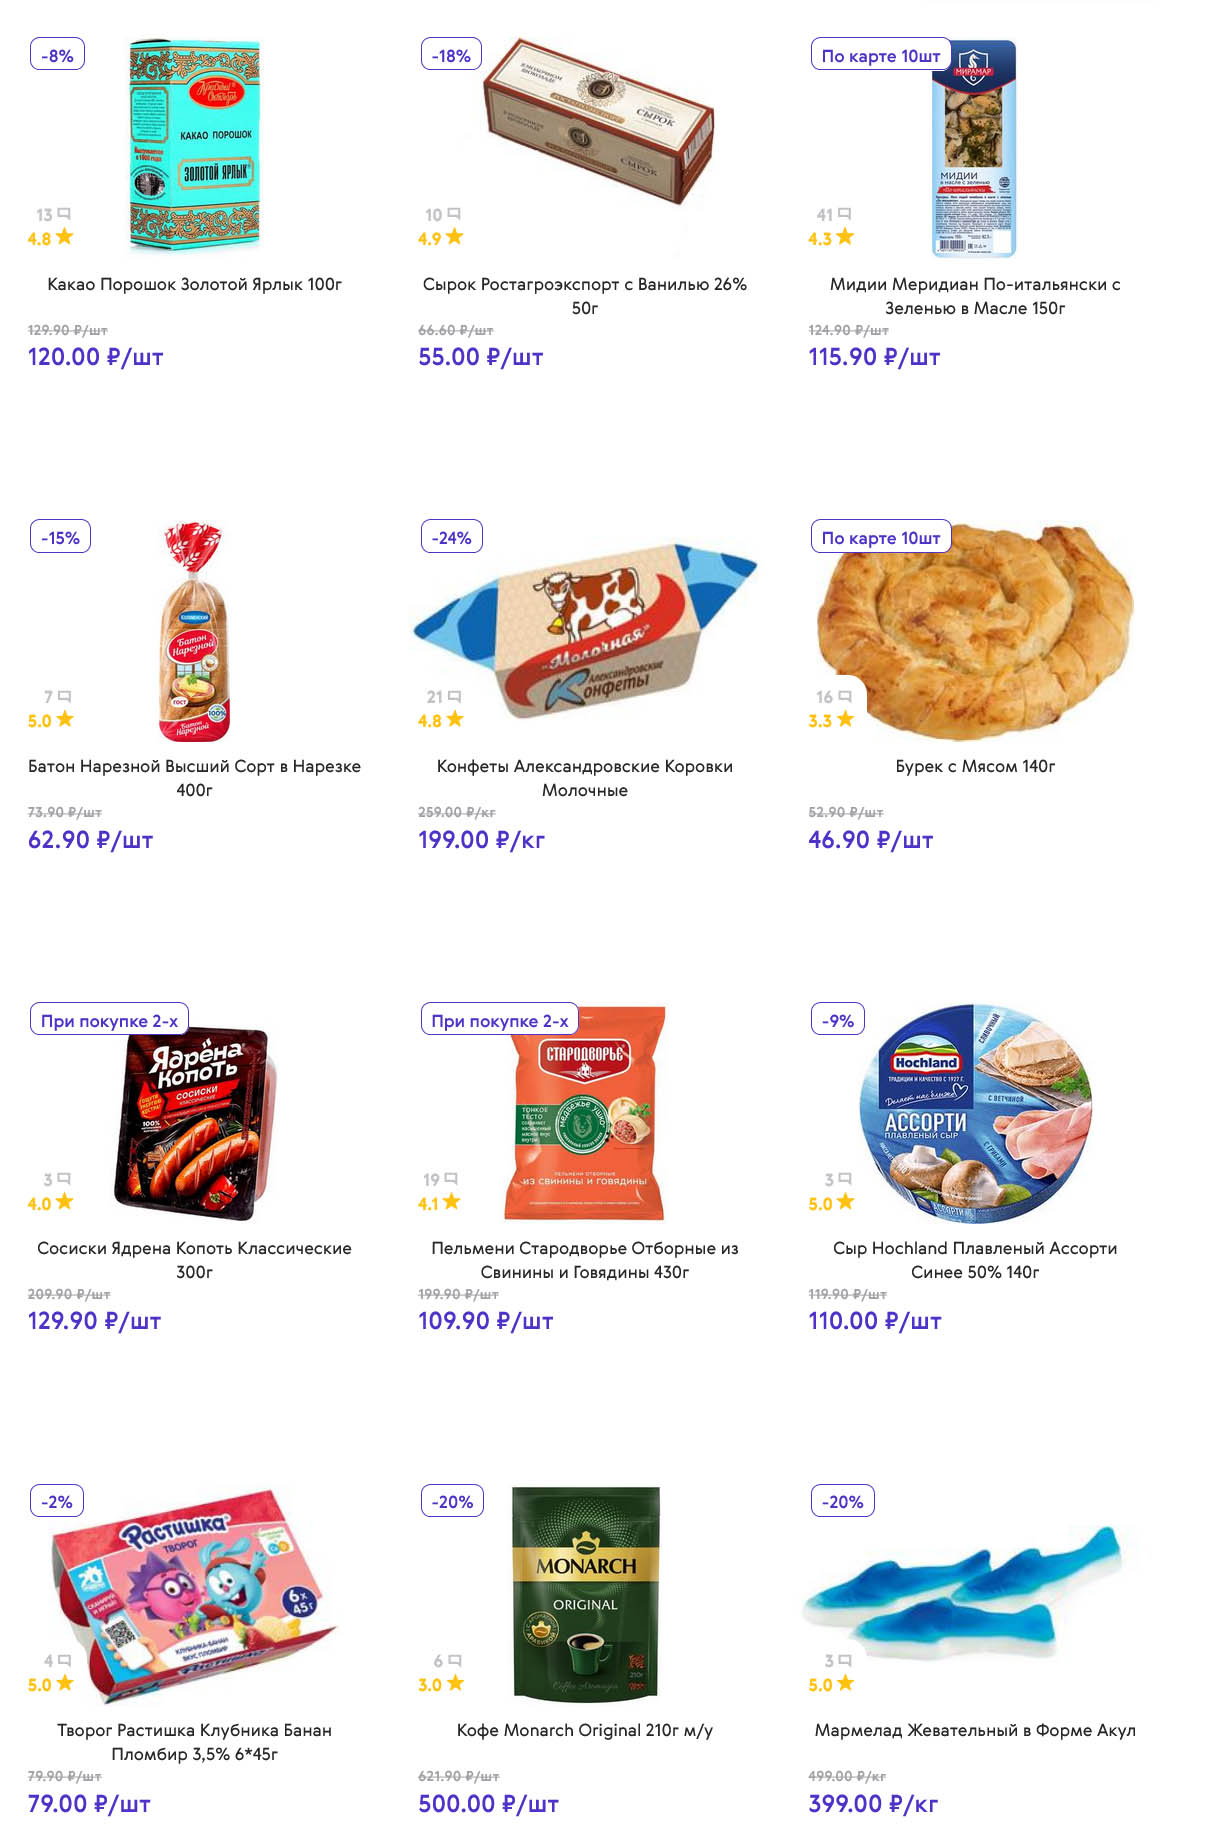Click the comment icon beside 13 reviews
The width and height of the screenshot is (1219, 1839).
point(64,214)
